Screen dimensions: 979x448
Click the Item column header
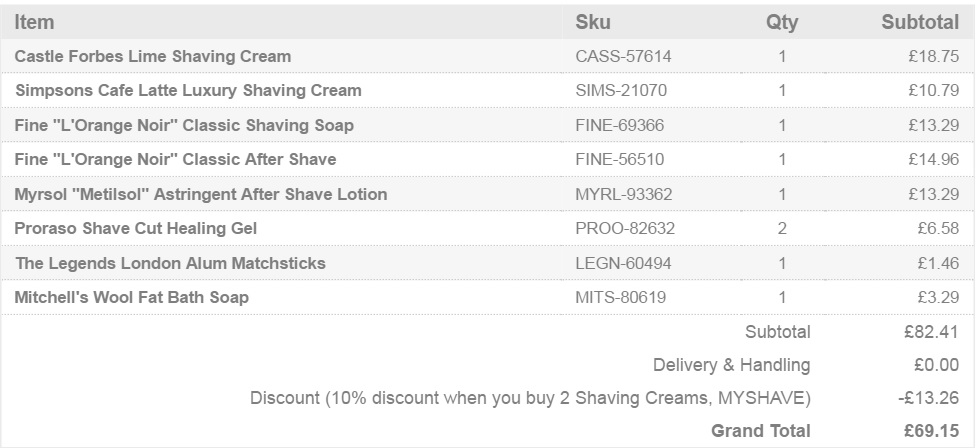34,22
